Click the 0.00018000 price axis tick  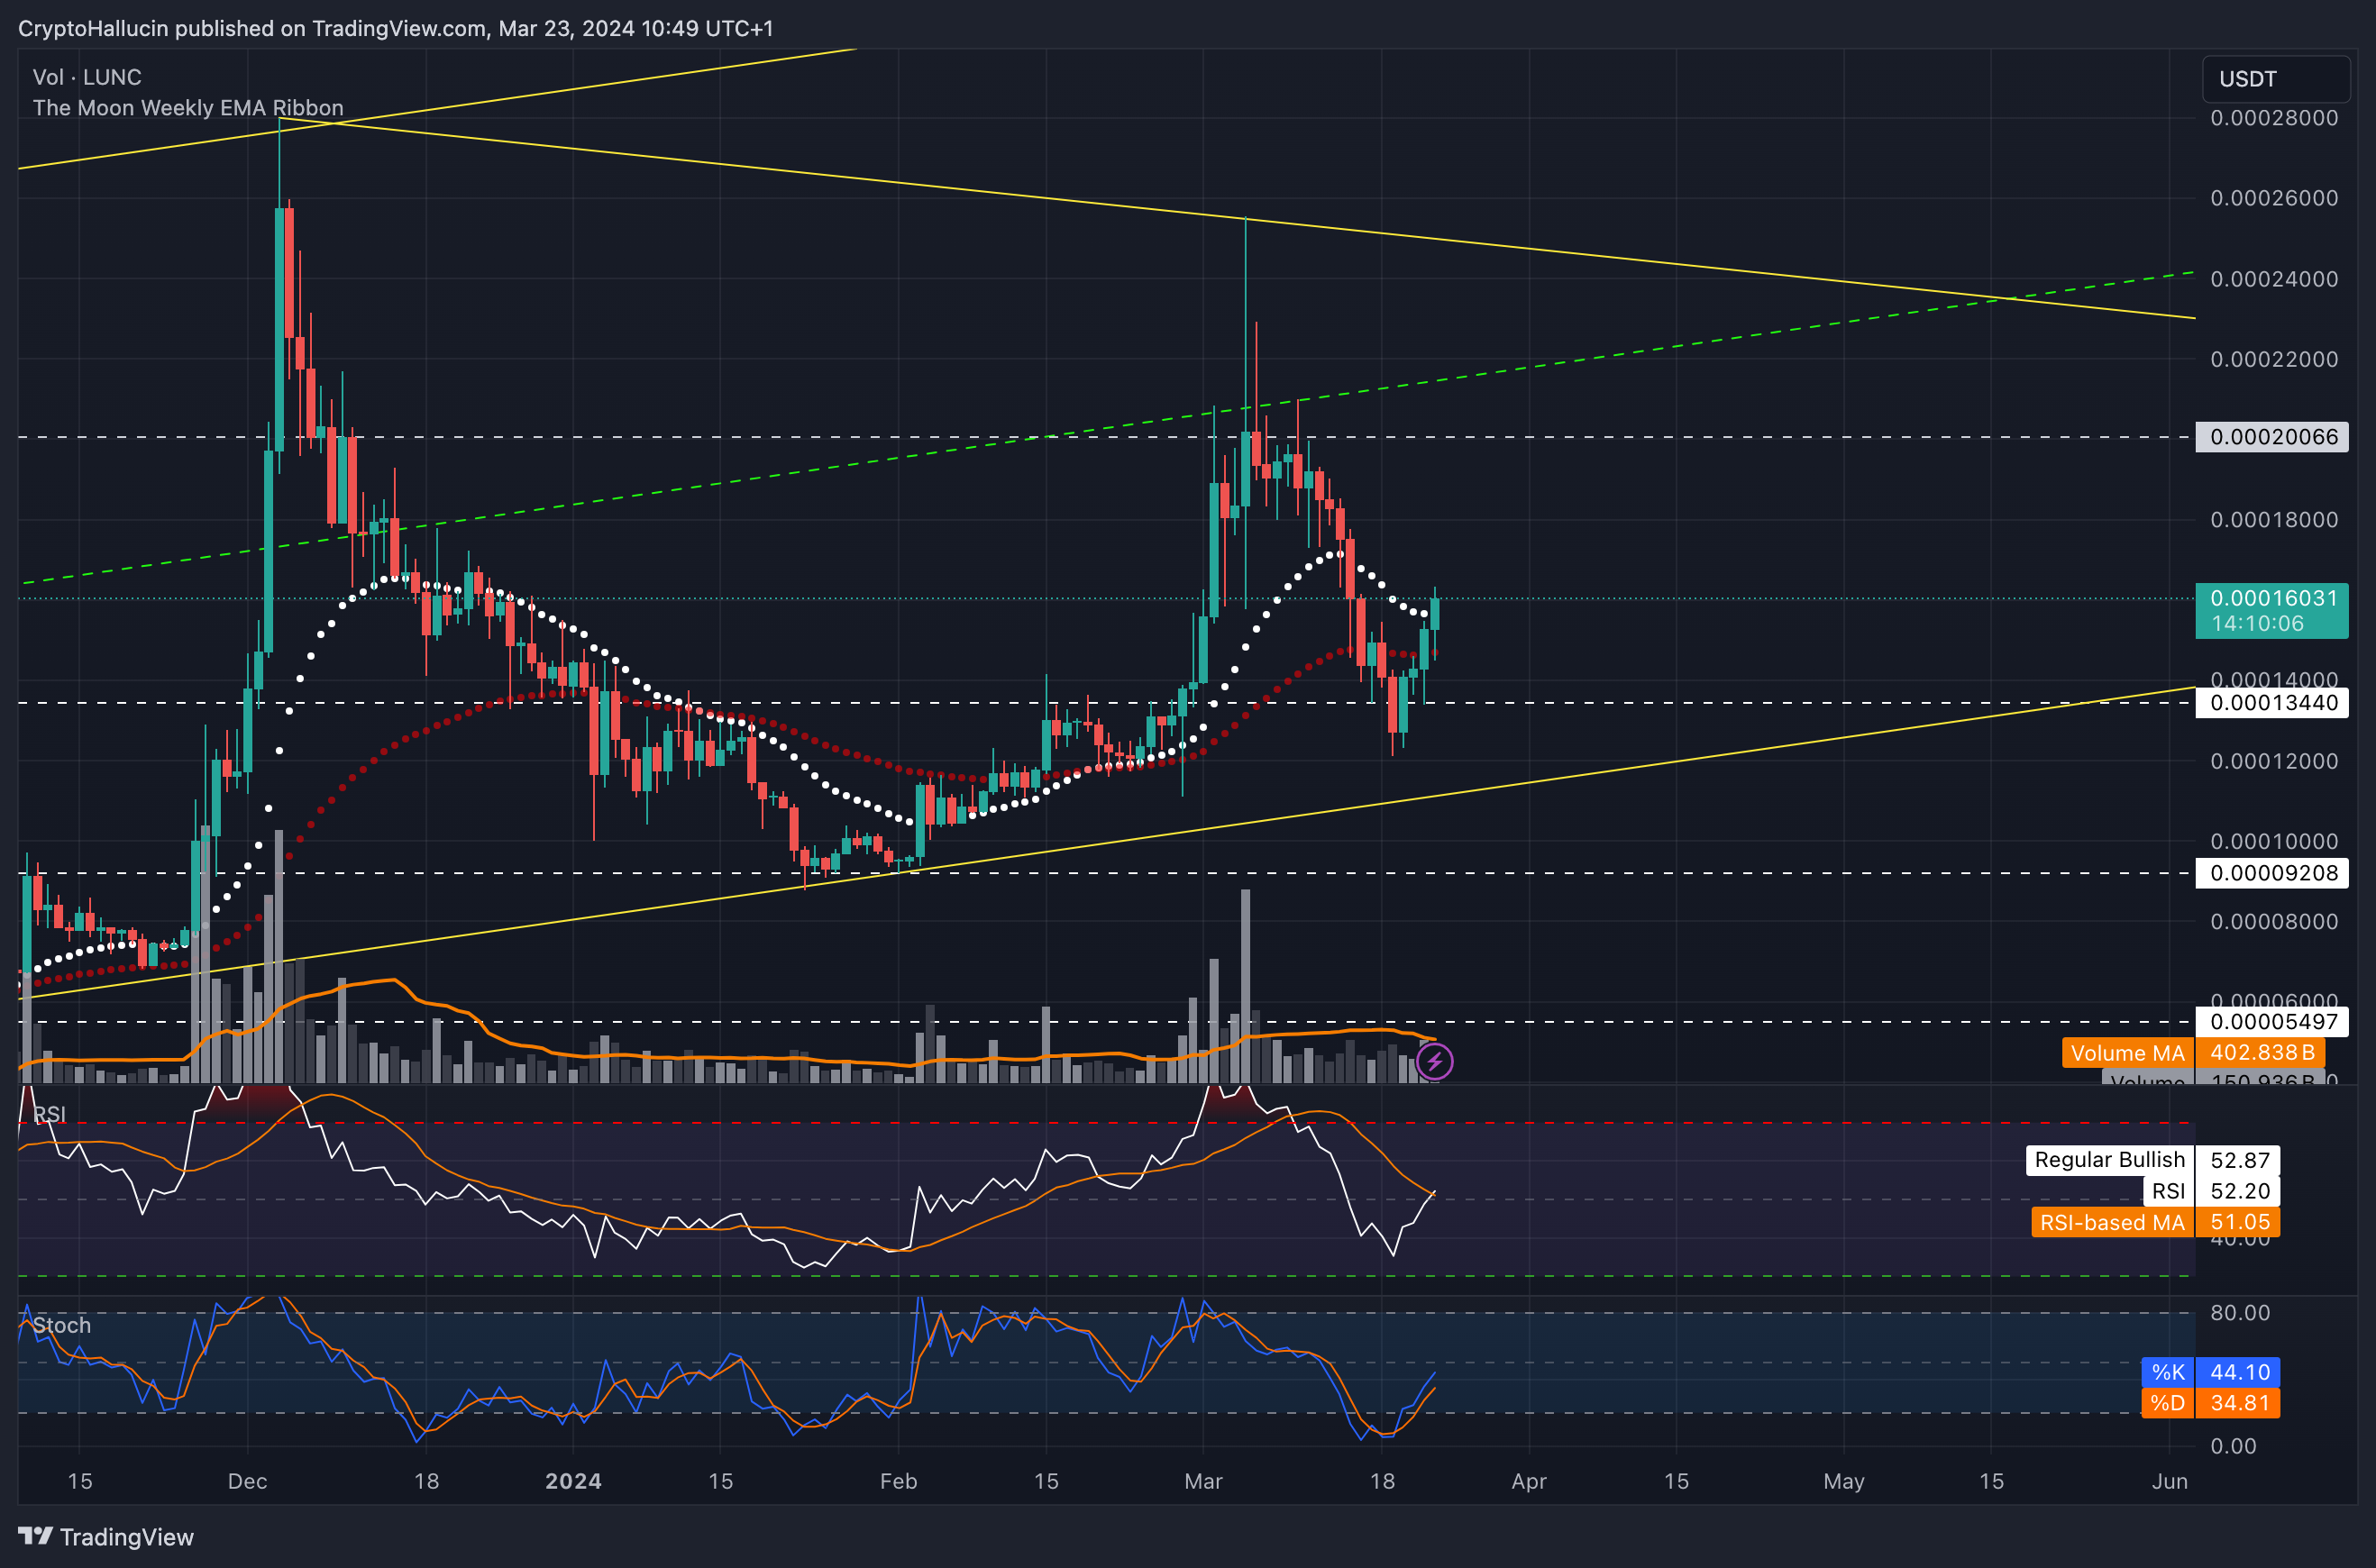pyautogui.click(x=2274, y=520)
